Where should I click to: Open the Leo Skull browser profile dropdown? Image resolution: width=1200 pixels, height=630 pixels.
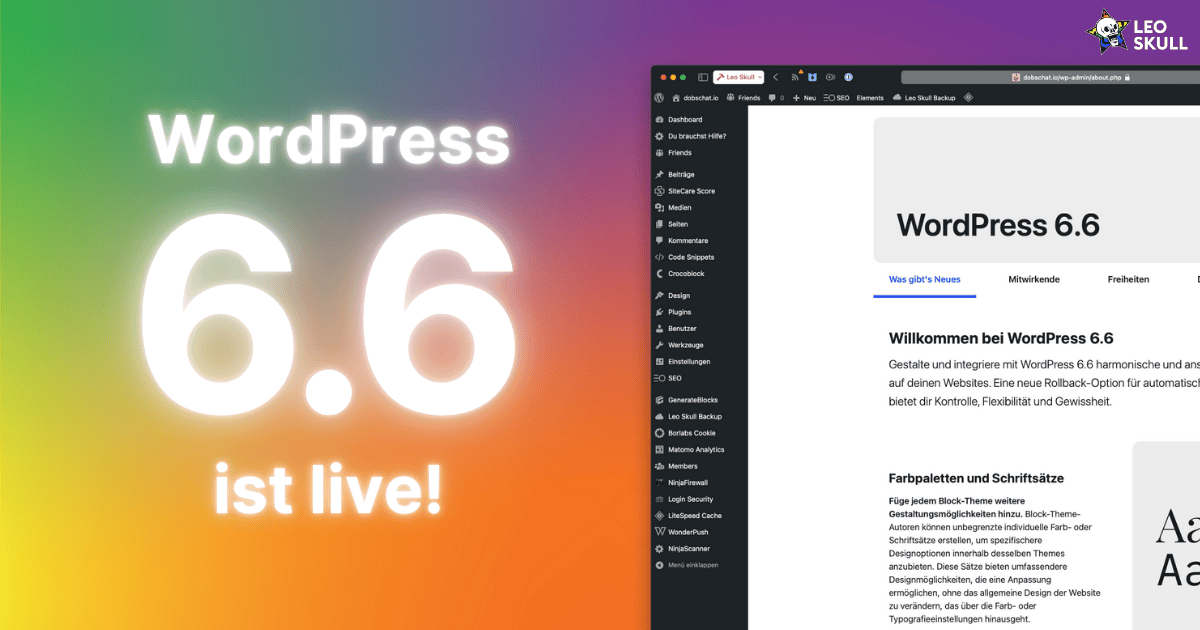click(737, 76)
